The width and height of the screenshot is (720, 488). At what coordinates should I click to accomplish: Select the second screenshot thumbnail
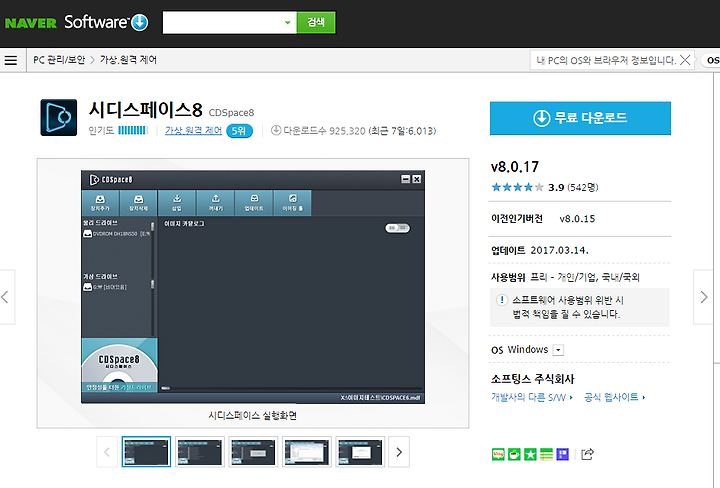click(x=200, y=452)
